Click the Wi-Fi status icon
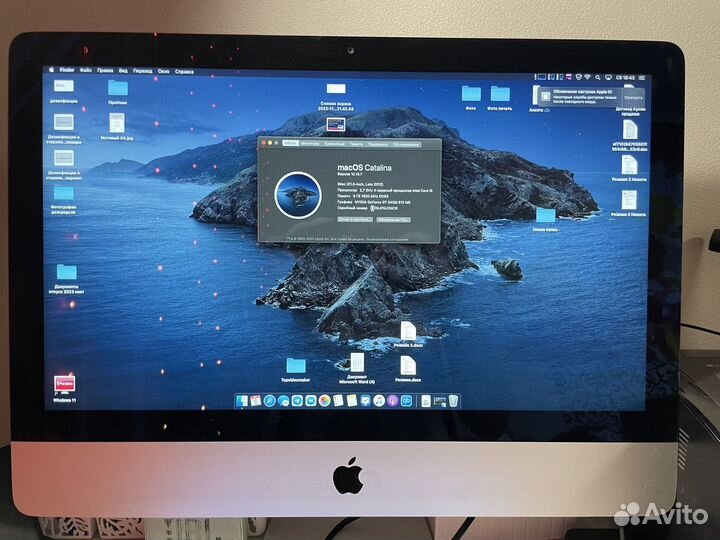 587,77
